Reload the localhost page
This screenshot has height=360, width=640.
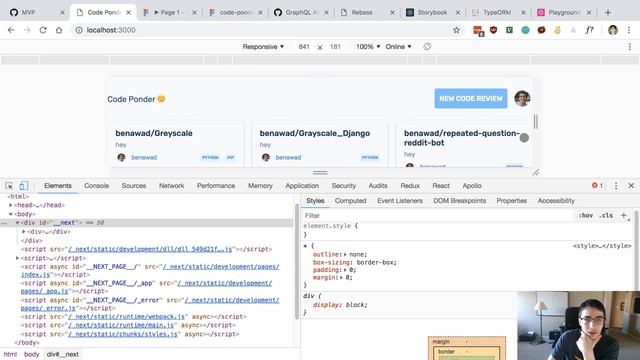click(43, 30)
